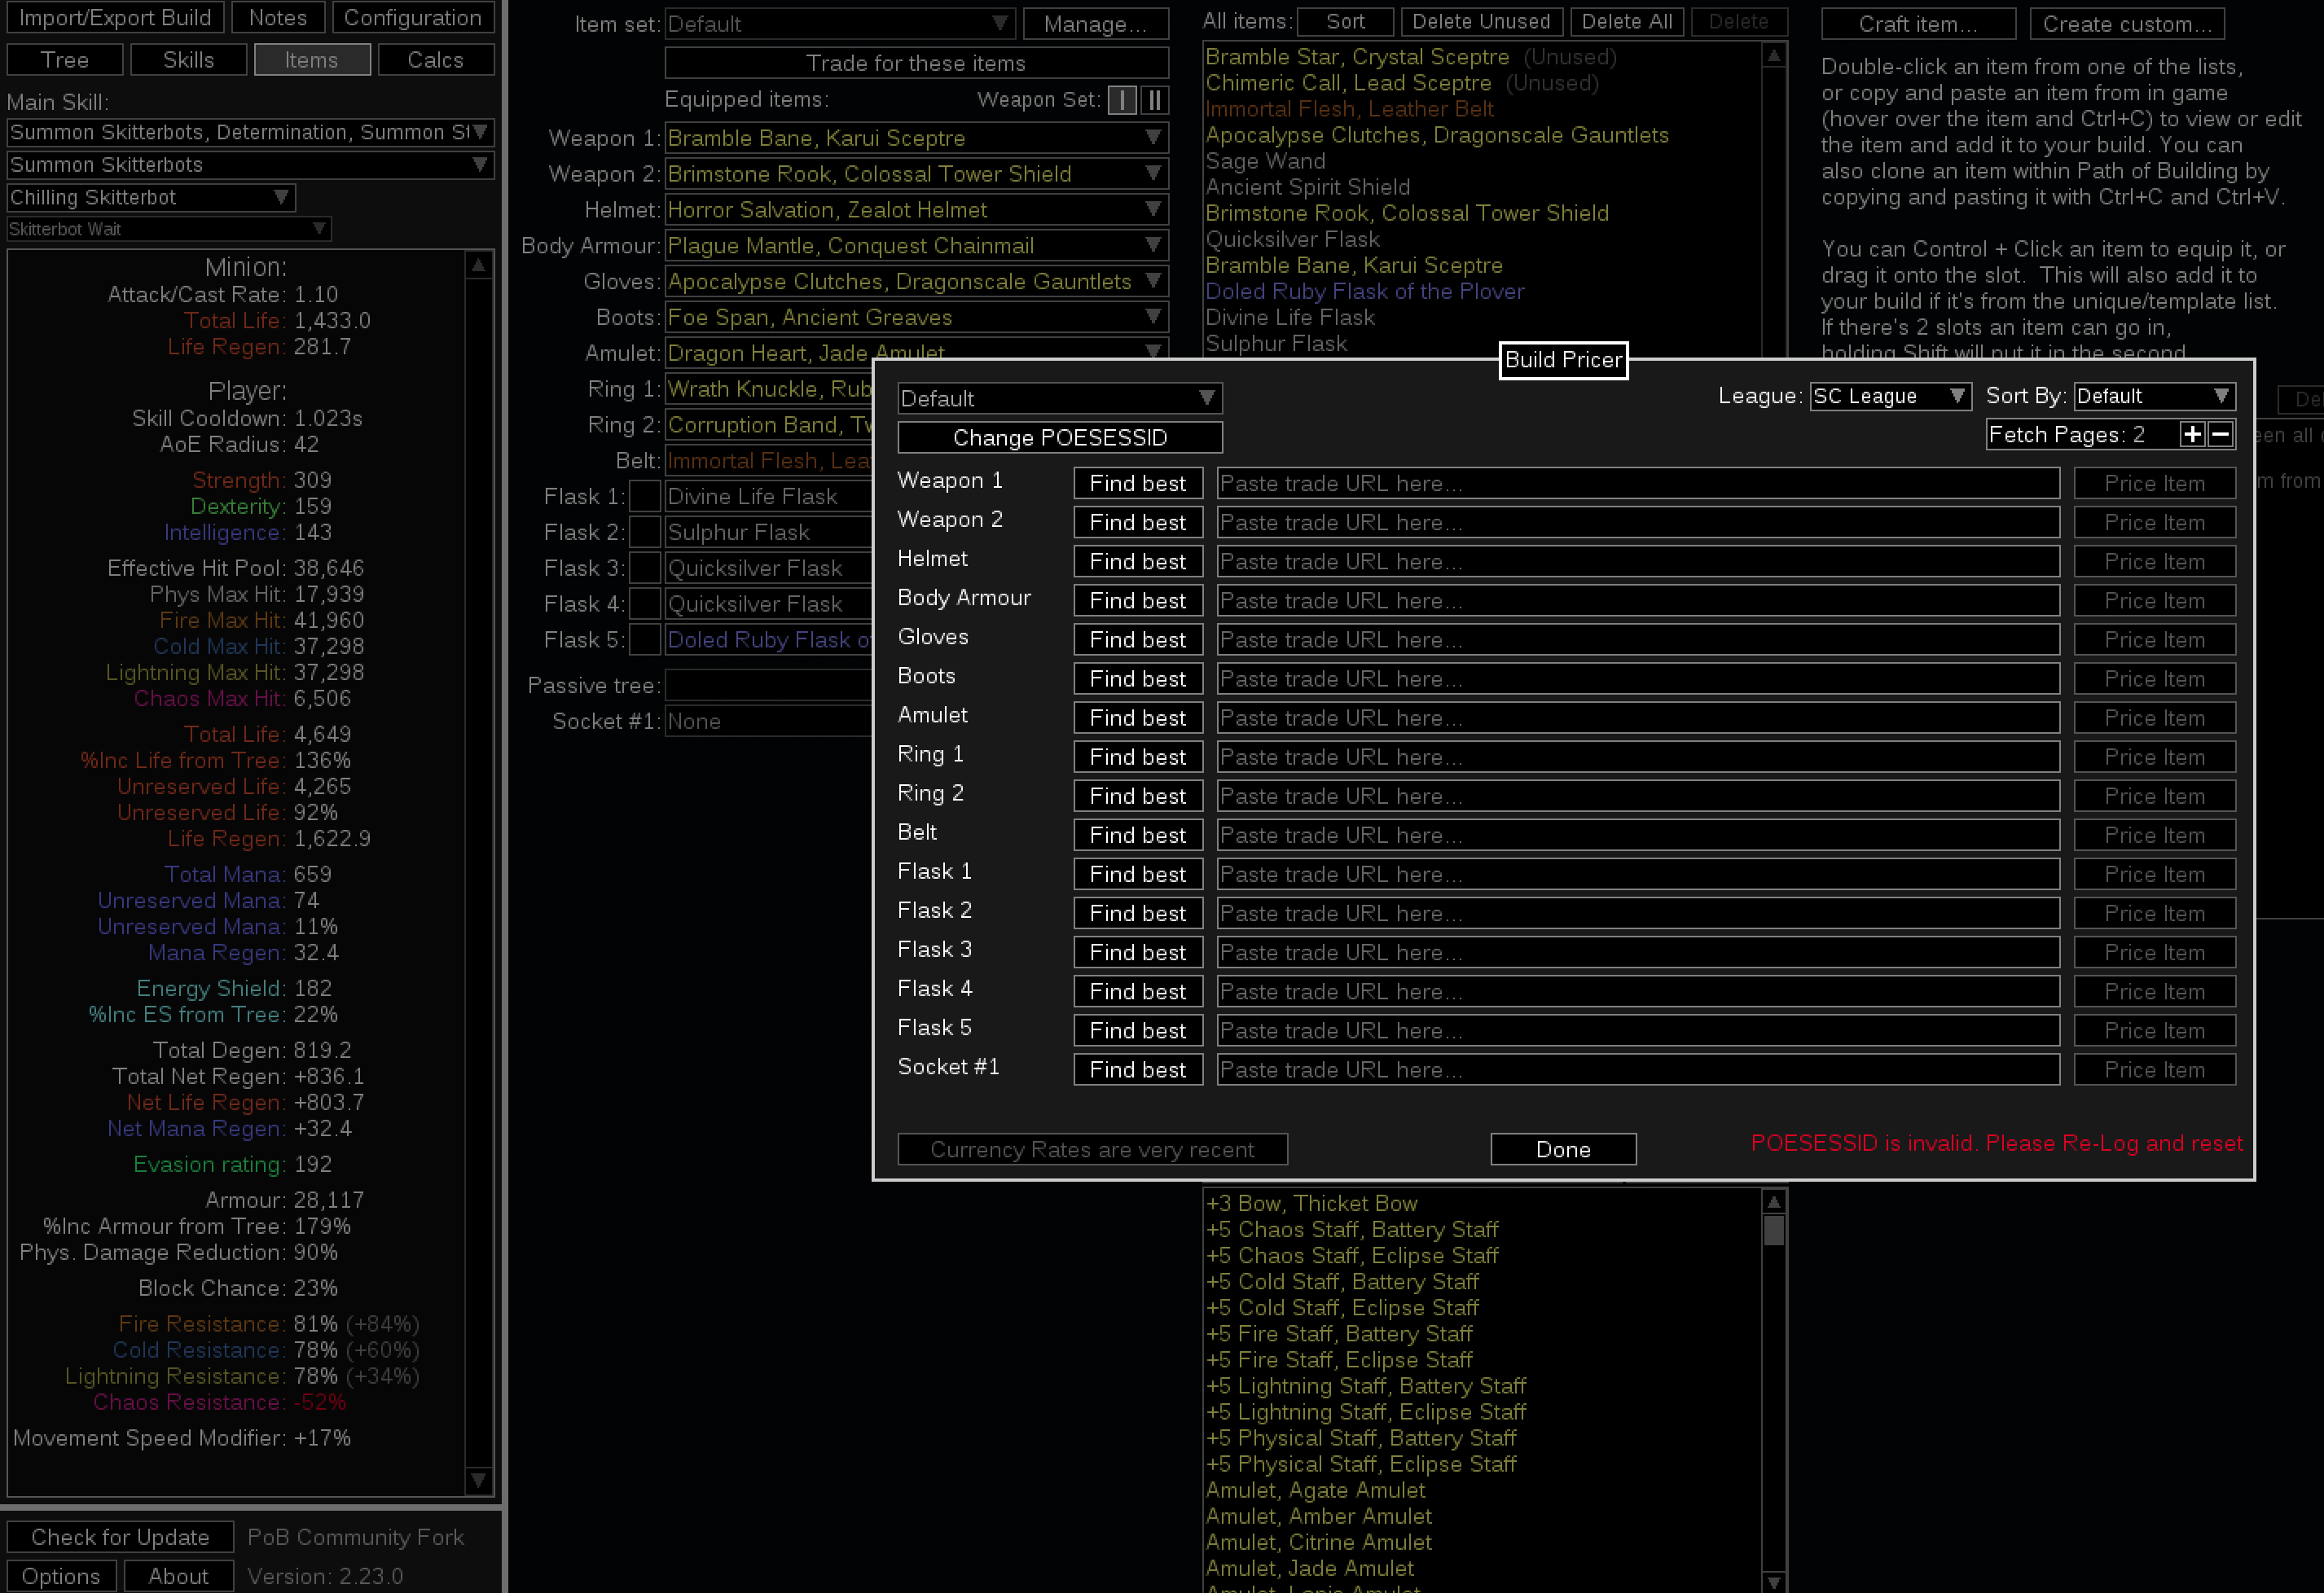Decrease Fetch Pages with minus icon

pos(2220,434)
